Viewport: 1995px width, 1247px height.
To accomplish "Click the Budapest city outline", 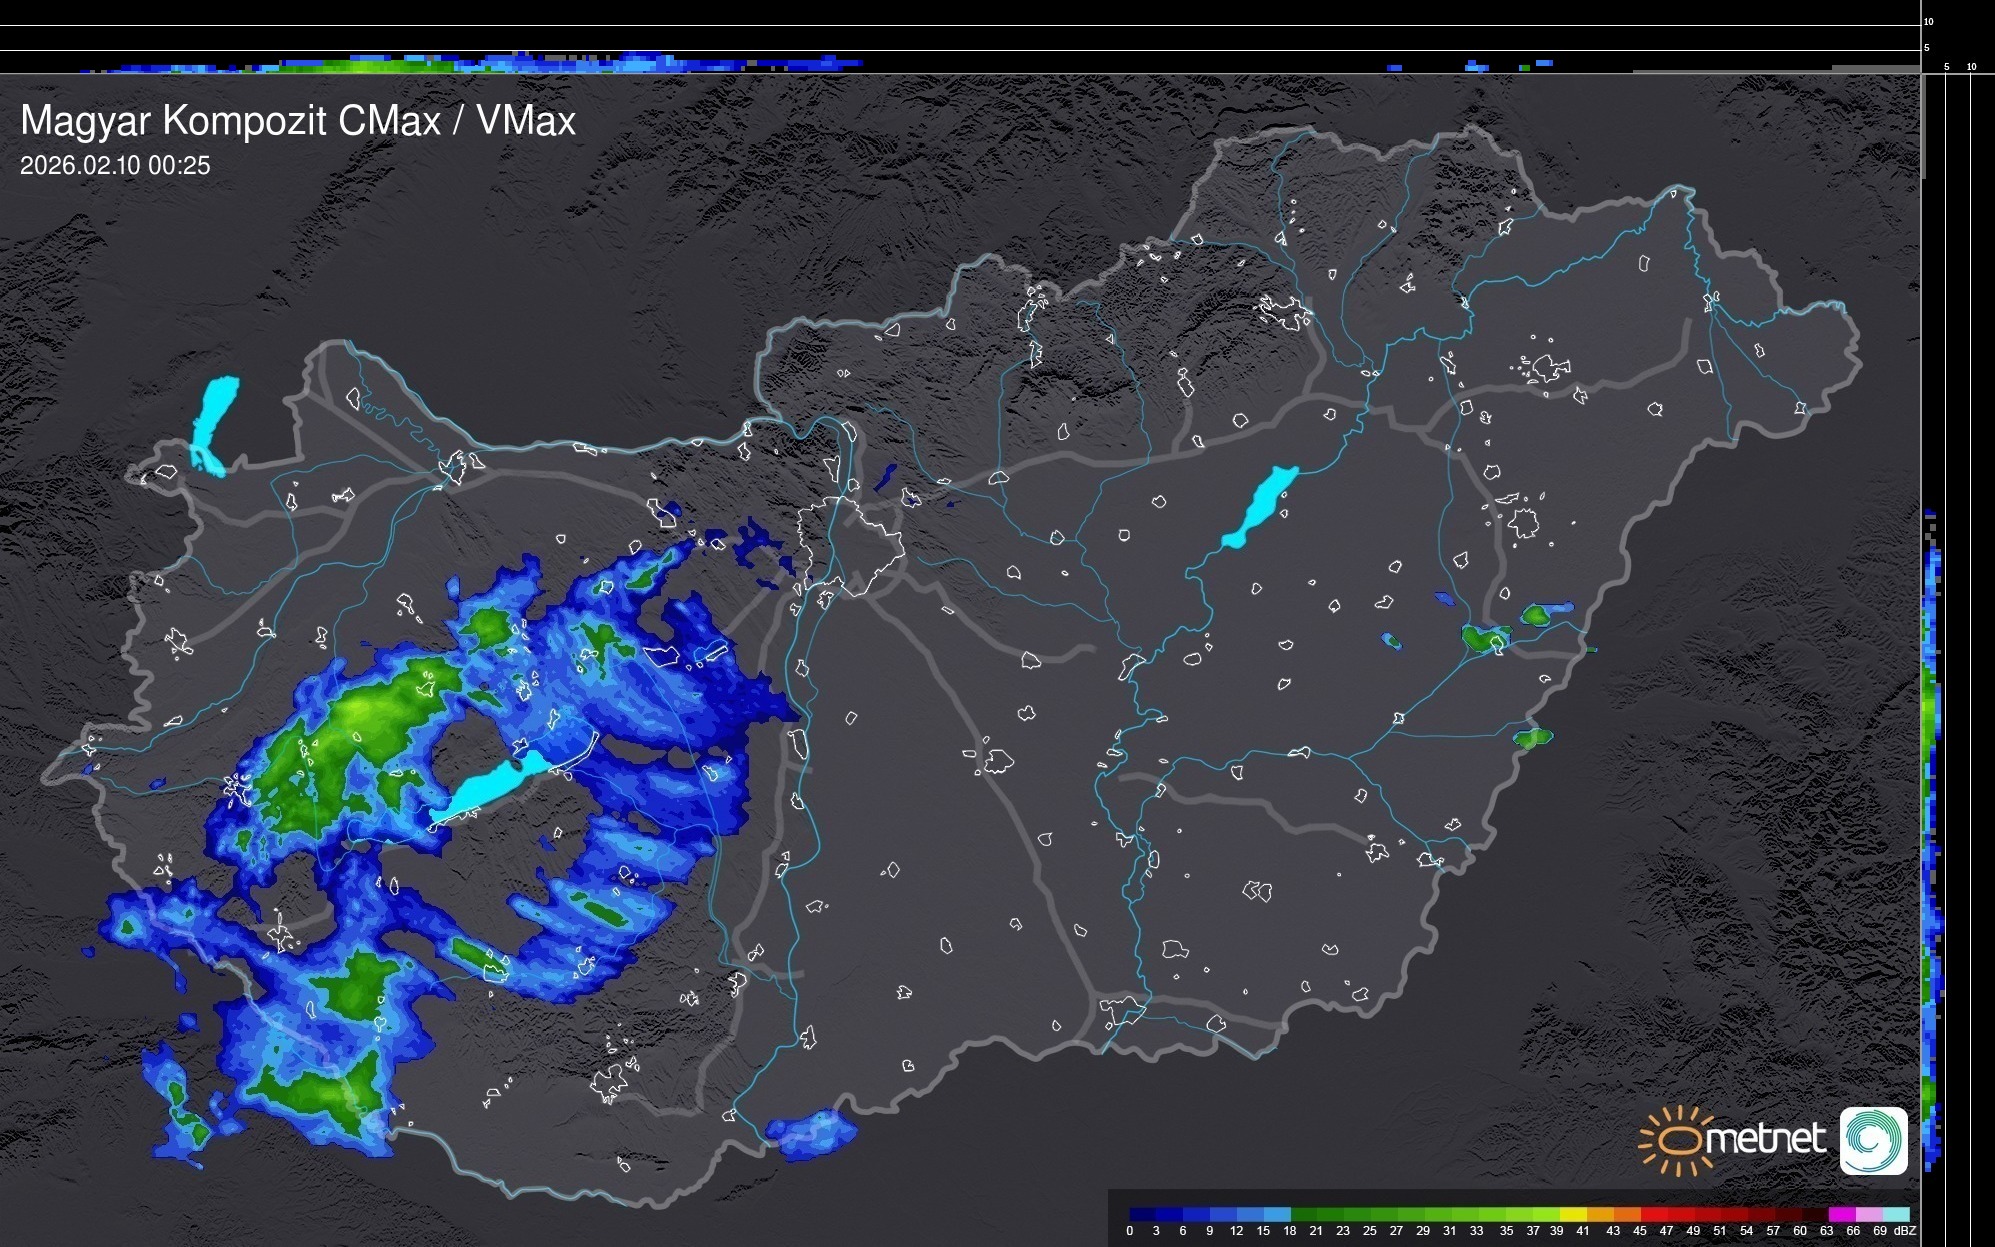I will [x=850, y=545].
